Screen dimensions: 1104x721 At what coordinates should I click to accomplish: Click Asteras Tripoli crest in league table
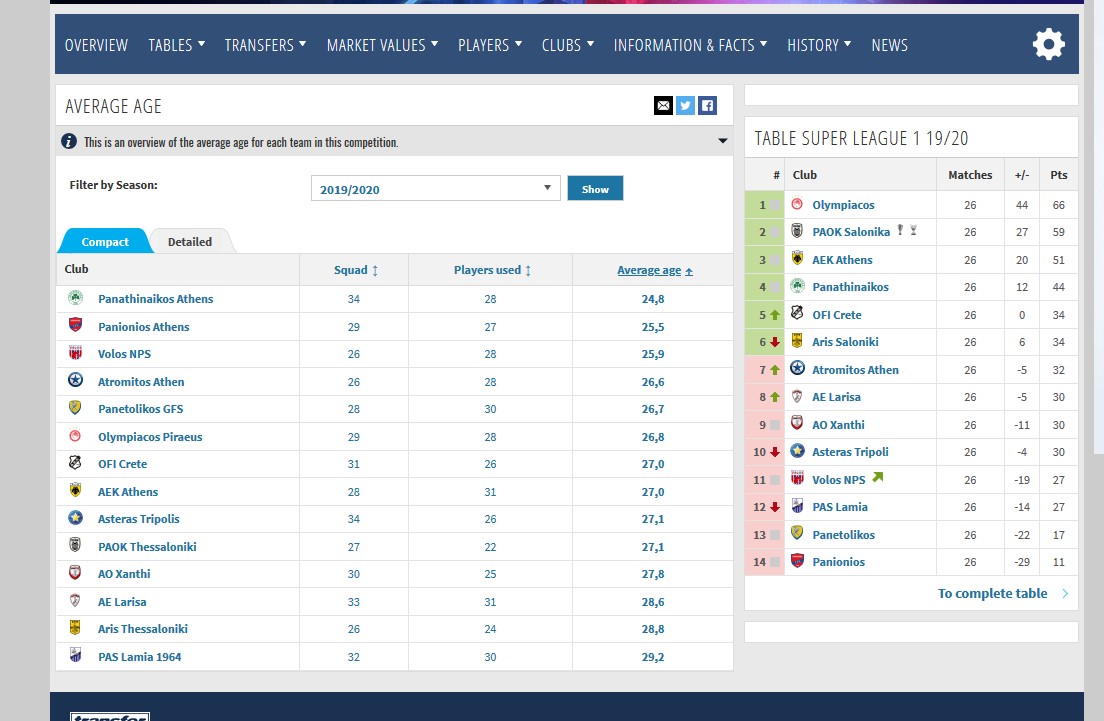pos(797,451)
